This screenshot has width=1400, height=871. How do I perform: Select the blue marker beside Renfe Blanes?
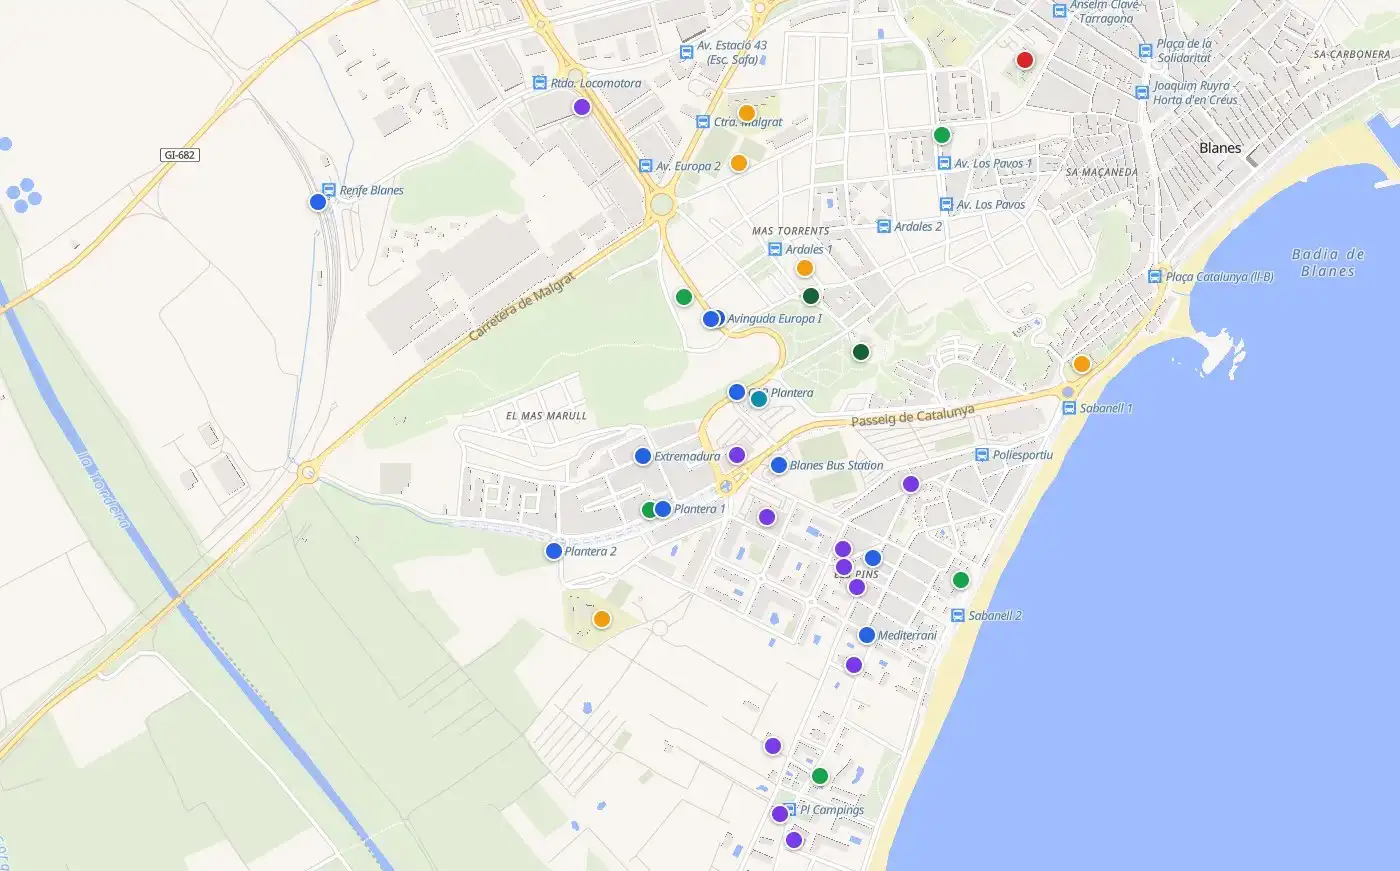318,202
